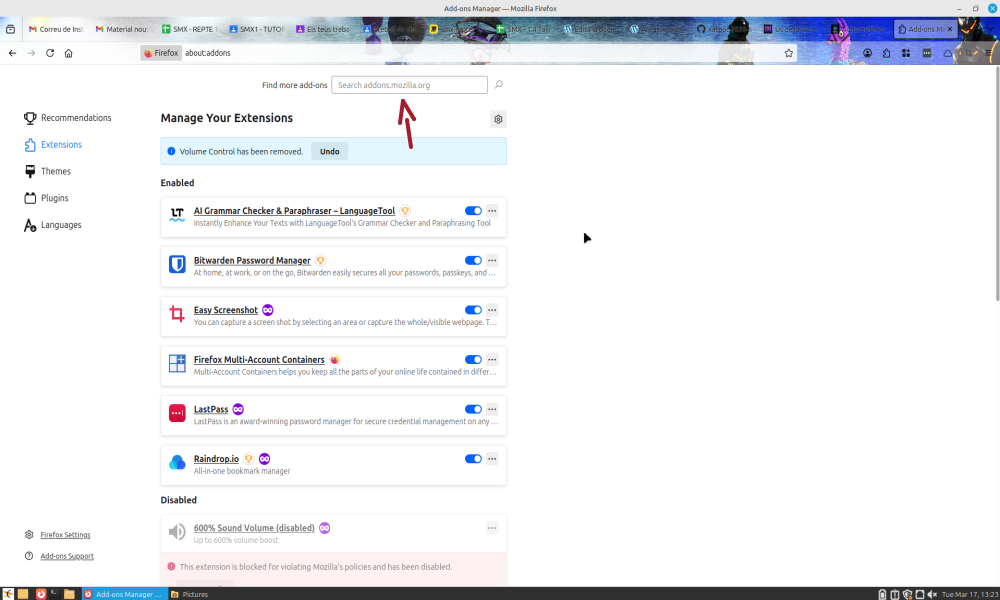Image resolution: width=1000 pixels, height=600 pixels.
Task: Toggle off the Easy Screenshot extension
Action: 473,310
